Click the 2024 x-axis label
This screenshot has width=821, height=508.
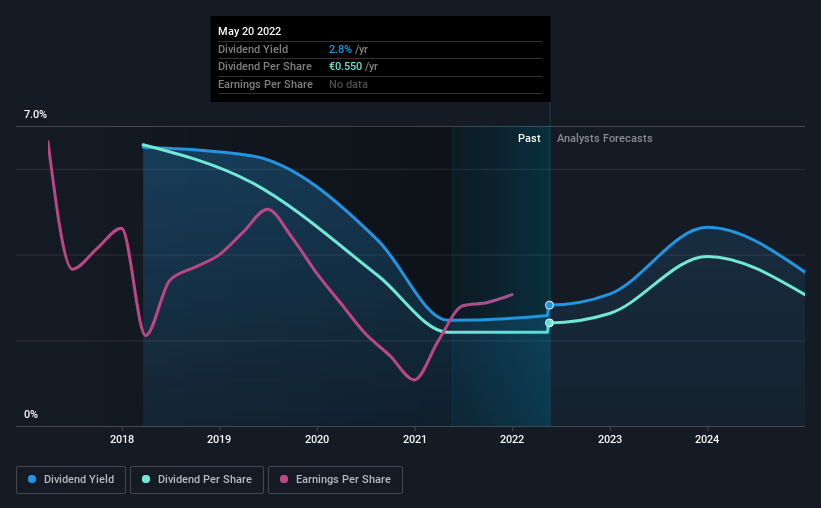pos(707,439)
